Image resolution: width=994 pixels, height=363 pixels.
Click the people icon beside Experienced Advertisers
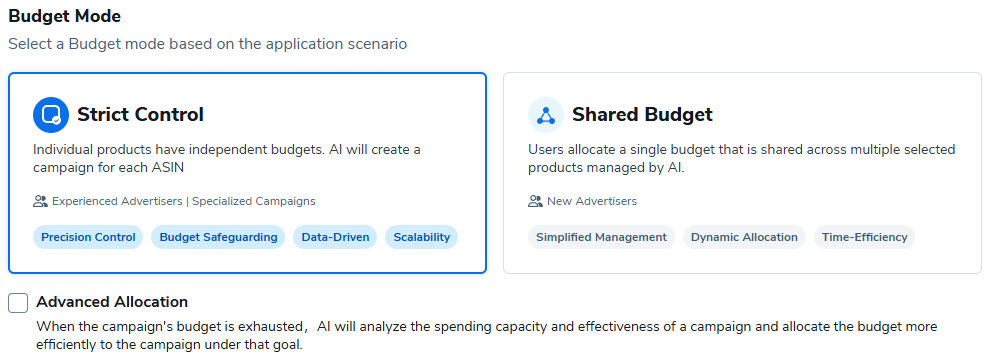[x=41, y=201]
